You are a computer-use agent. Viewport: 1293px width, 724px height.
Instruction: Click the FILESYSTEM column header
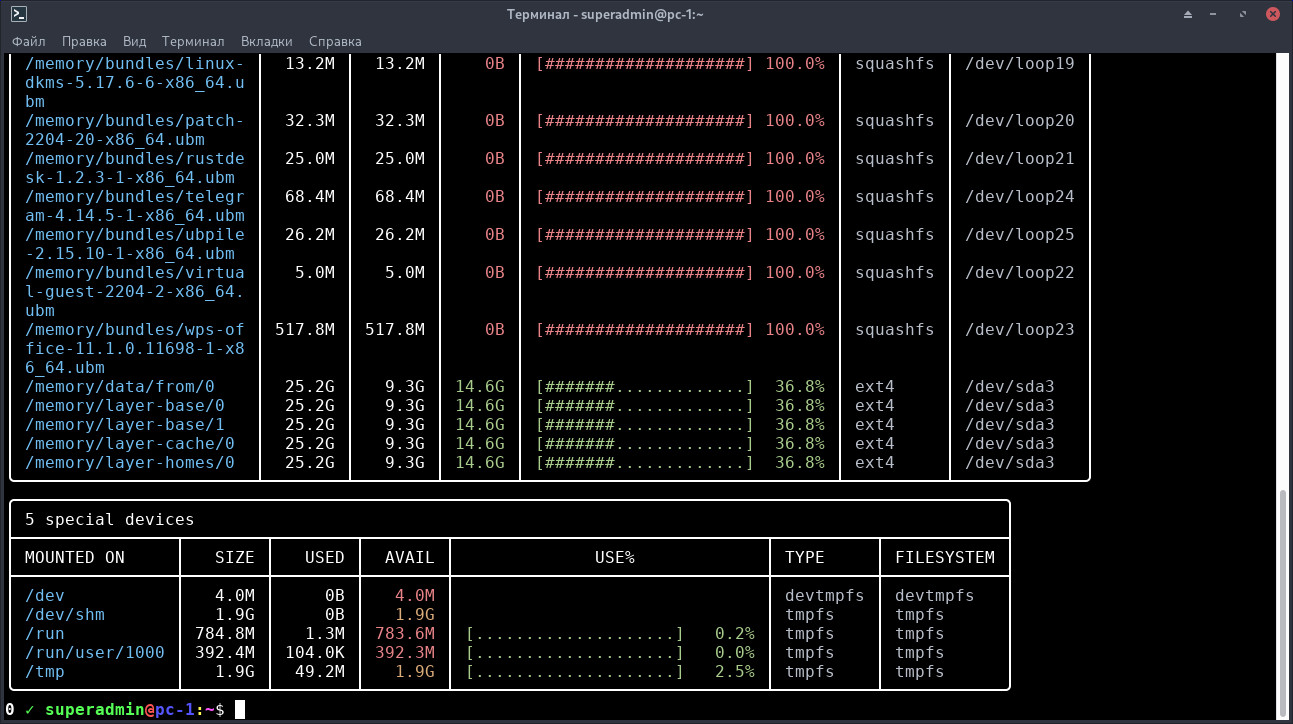point(945,557)
